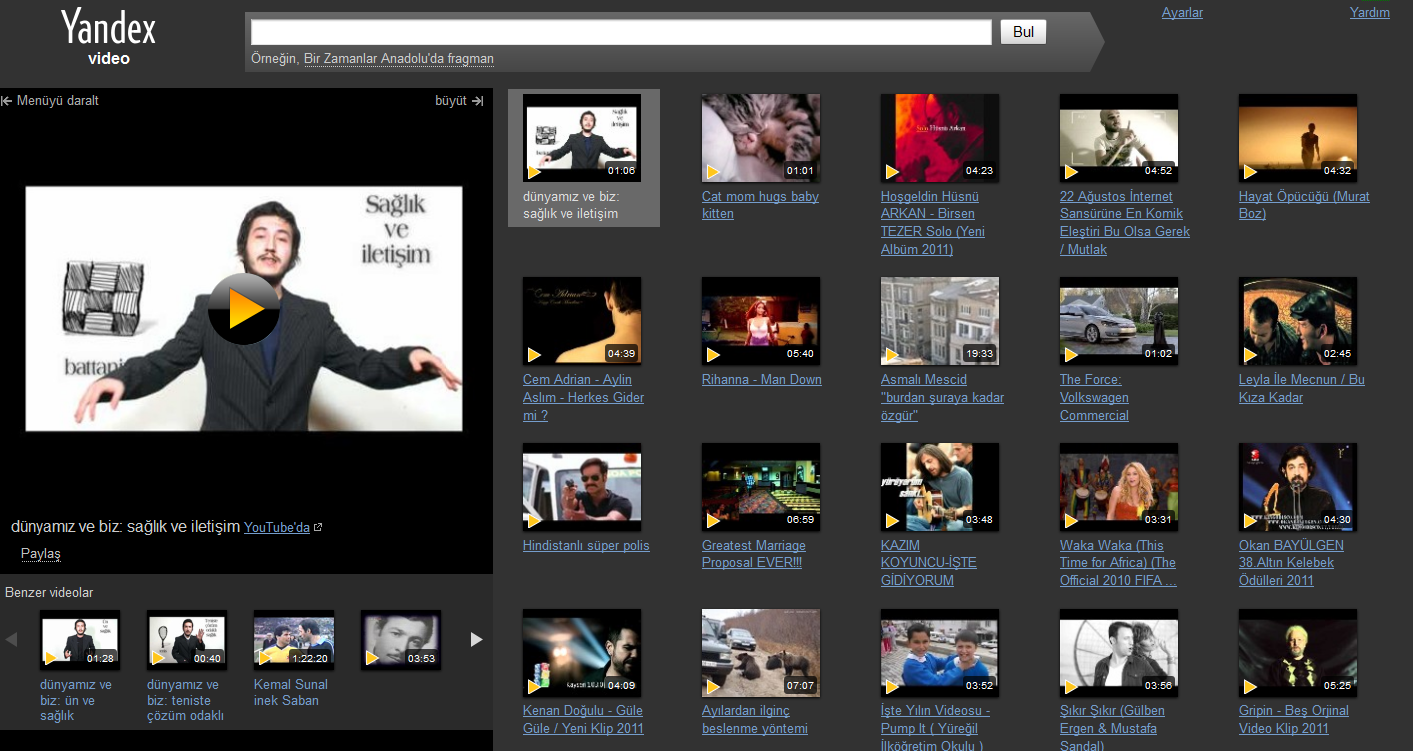The width and height of the screenshot is (1413, 751).
Task: Open 'Leyla İle Mecnun' video thumbnail
Action: (x=1298, y=321)
